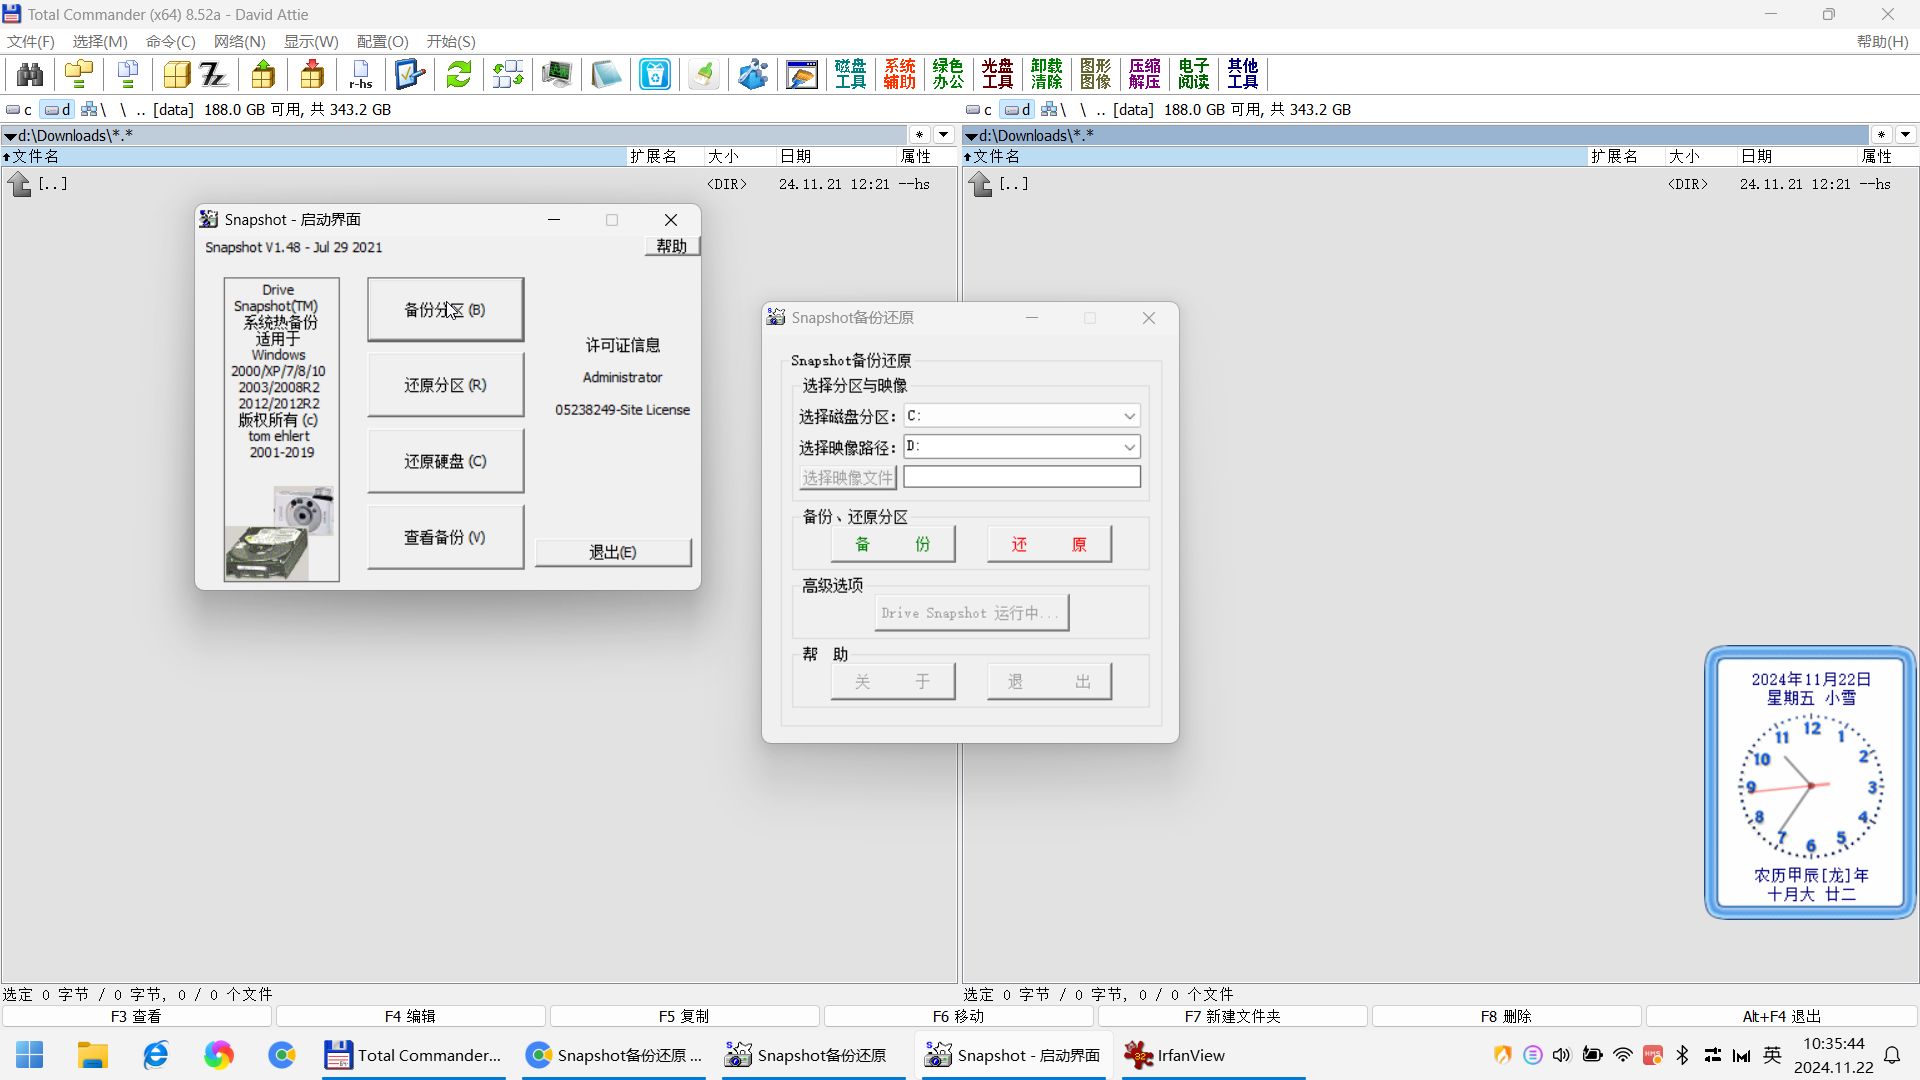Click 还原分区 (R) button

445,385
